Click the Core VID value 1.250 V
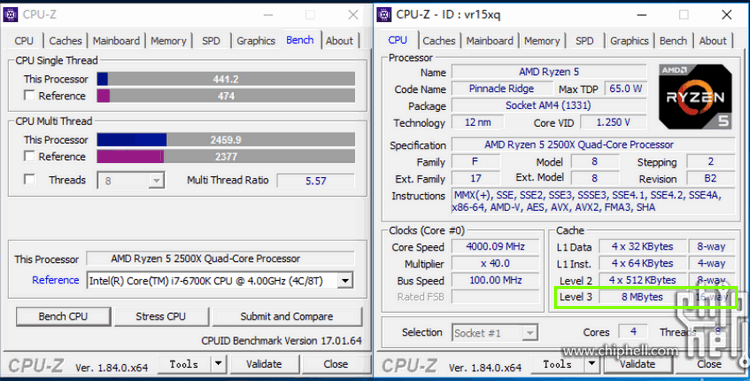Viewport: 750px width, 381px height. click(613, 122)
